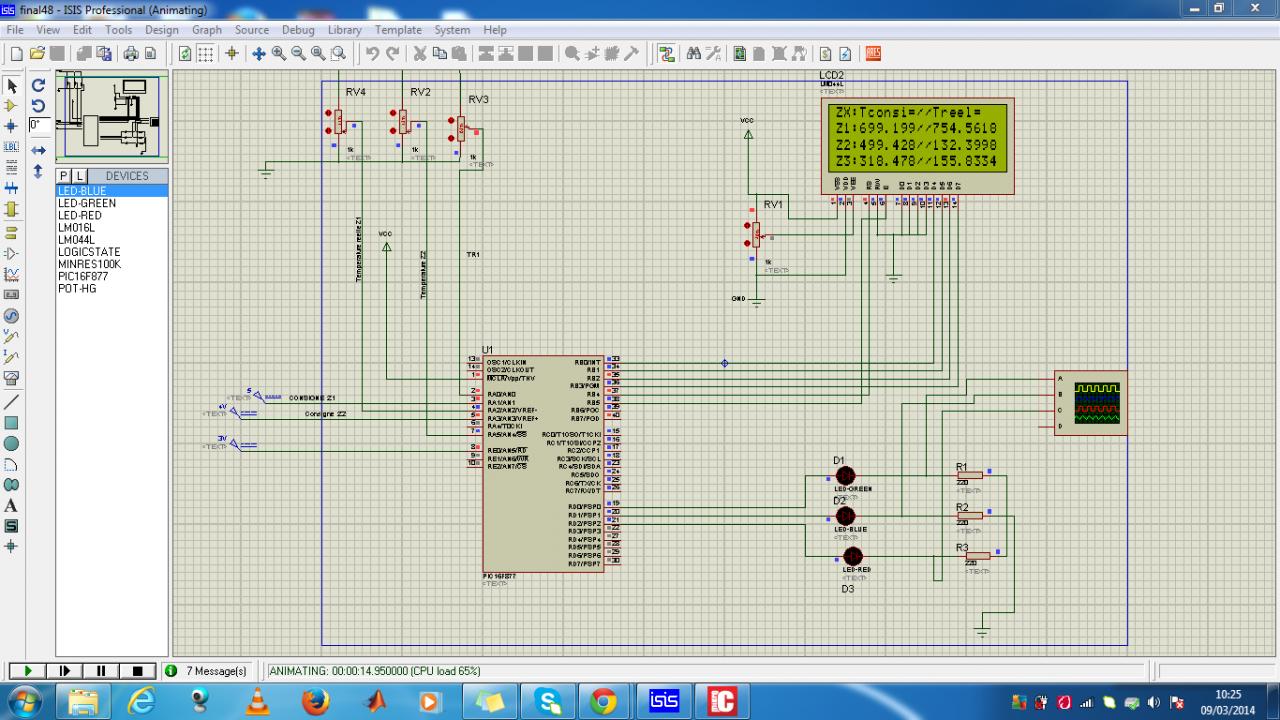Select the 2D graphics line tool

12,401
